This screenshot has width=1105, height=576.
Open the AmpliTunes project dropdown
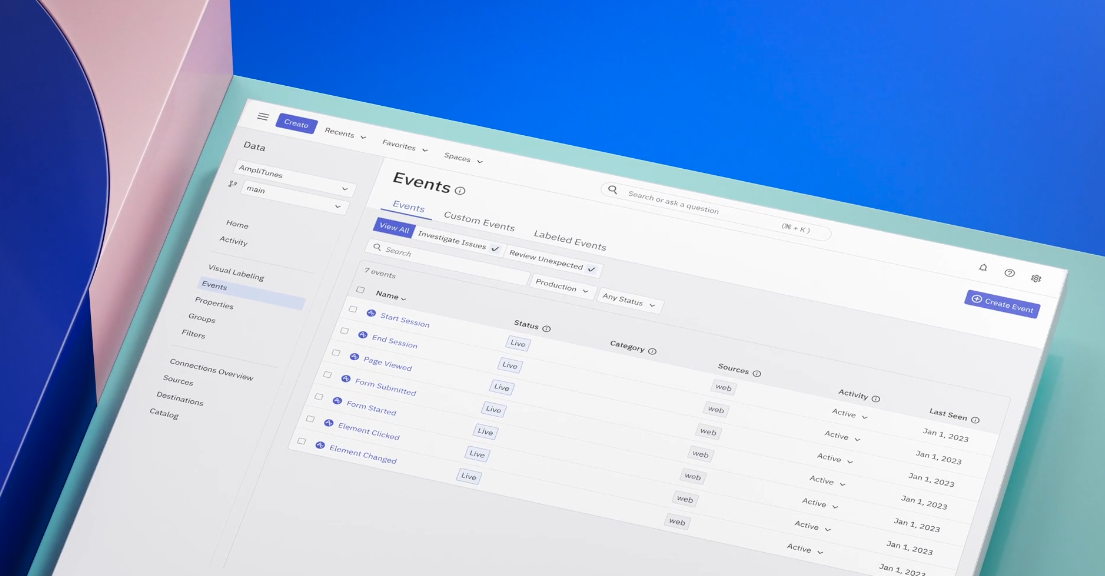click(294, 179)
